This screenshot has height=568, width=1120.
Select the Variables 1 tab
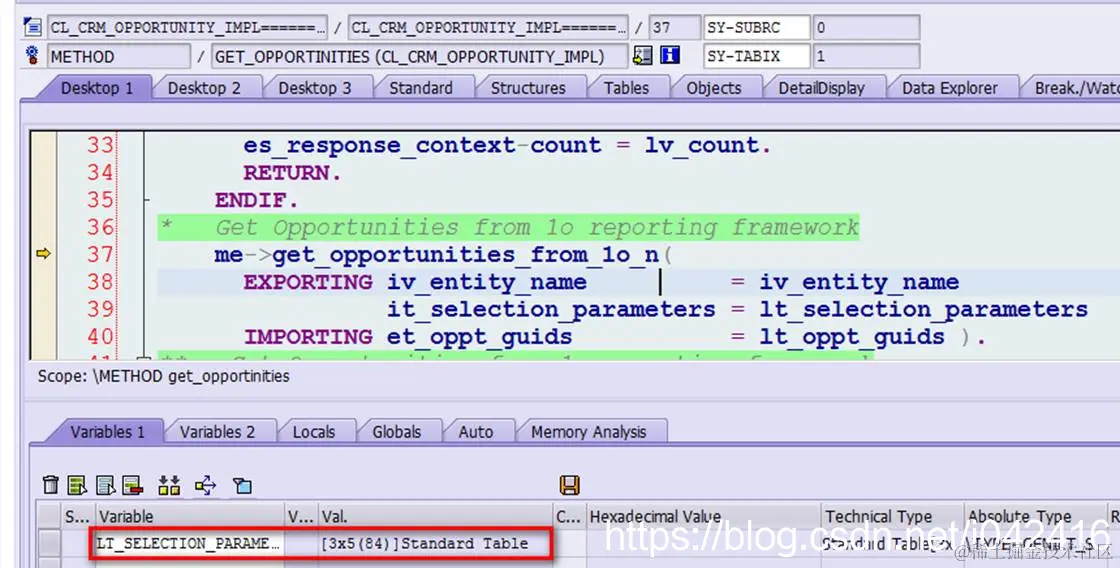[107, 432]
